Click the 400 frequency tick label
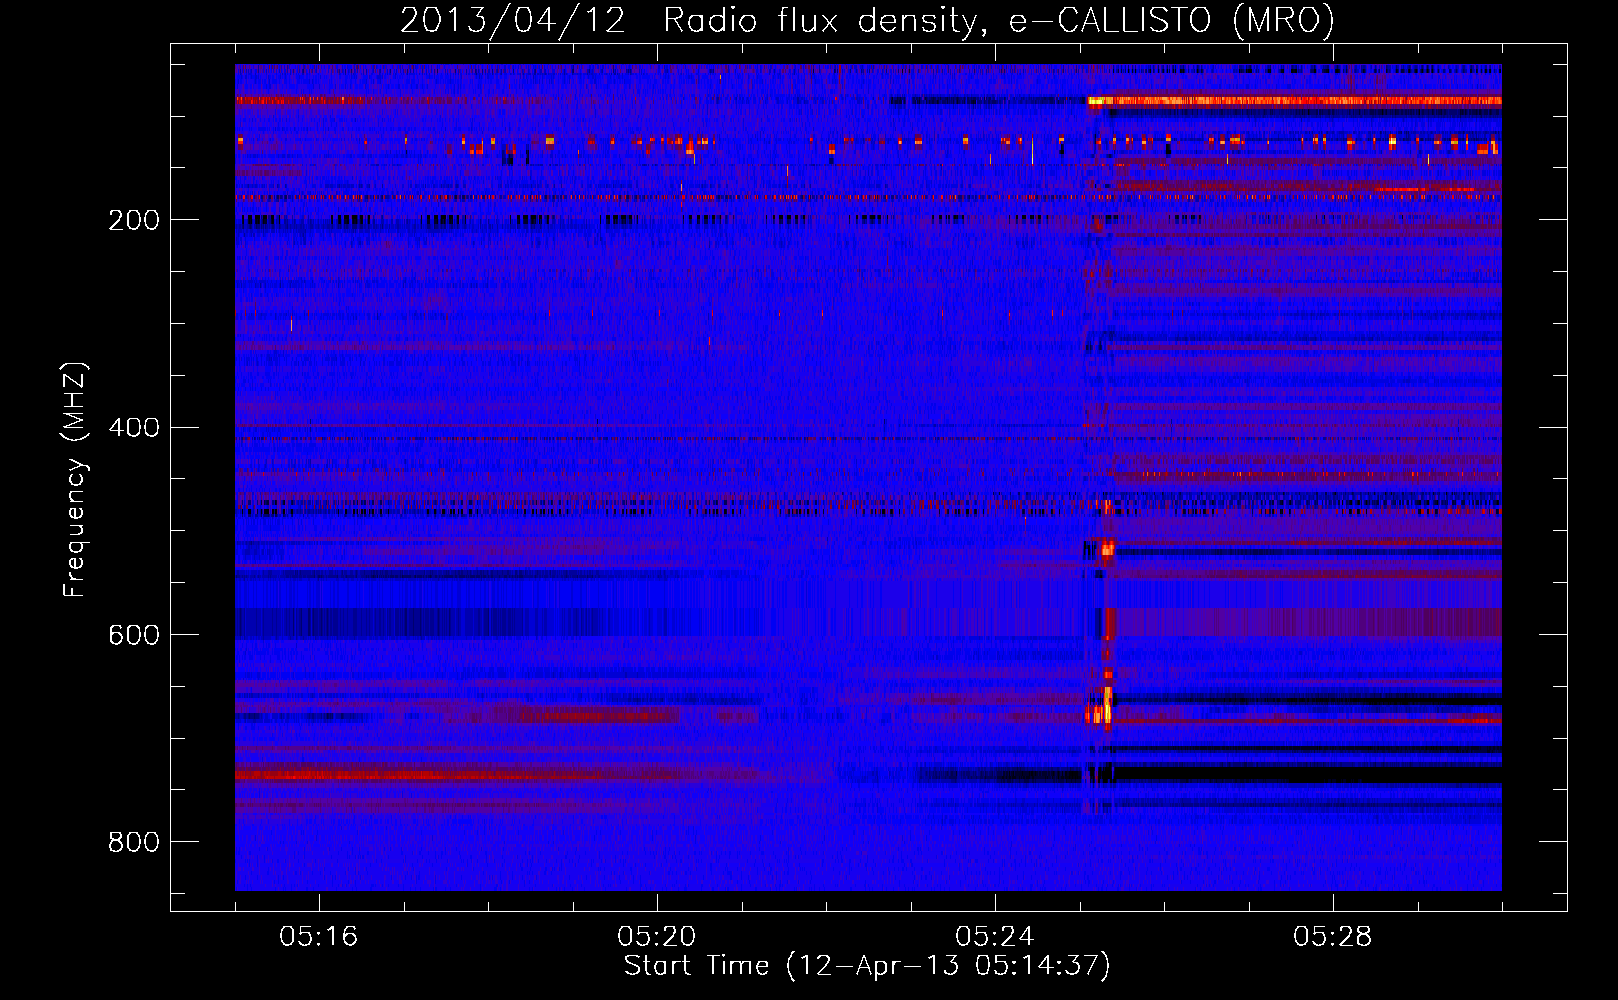Image resolution: width=1618 pixels, height=1000 pixels. (x=134, y=428)
